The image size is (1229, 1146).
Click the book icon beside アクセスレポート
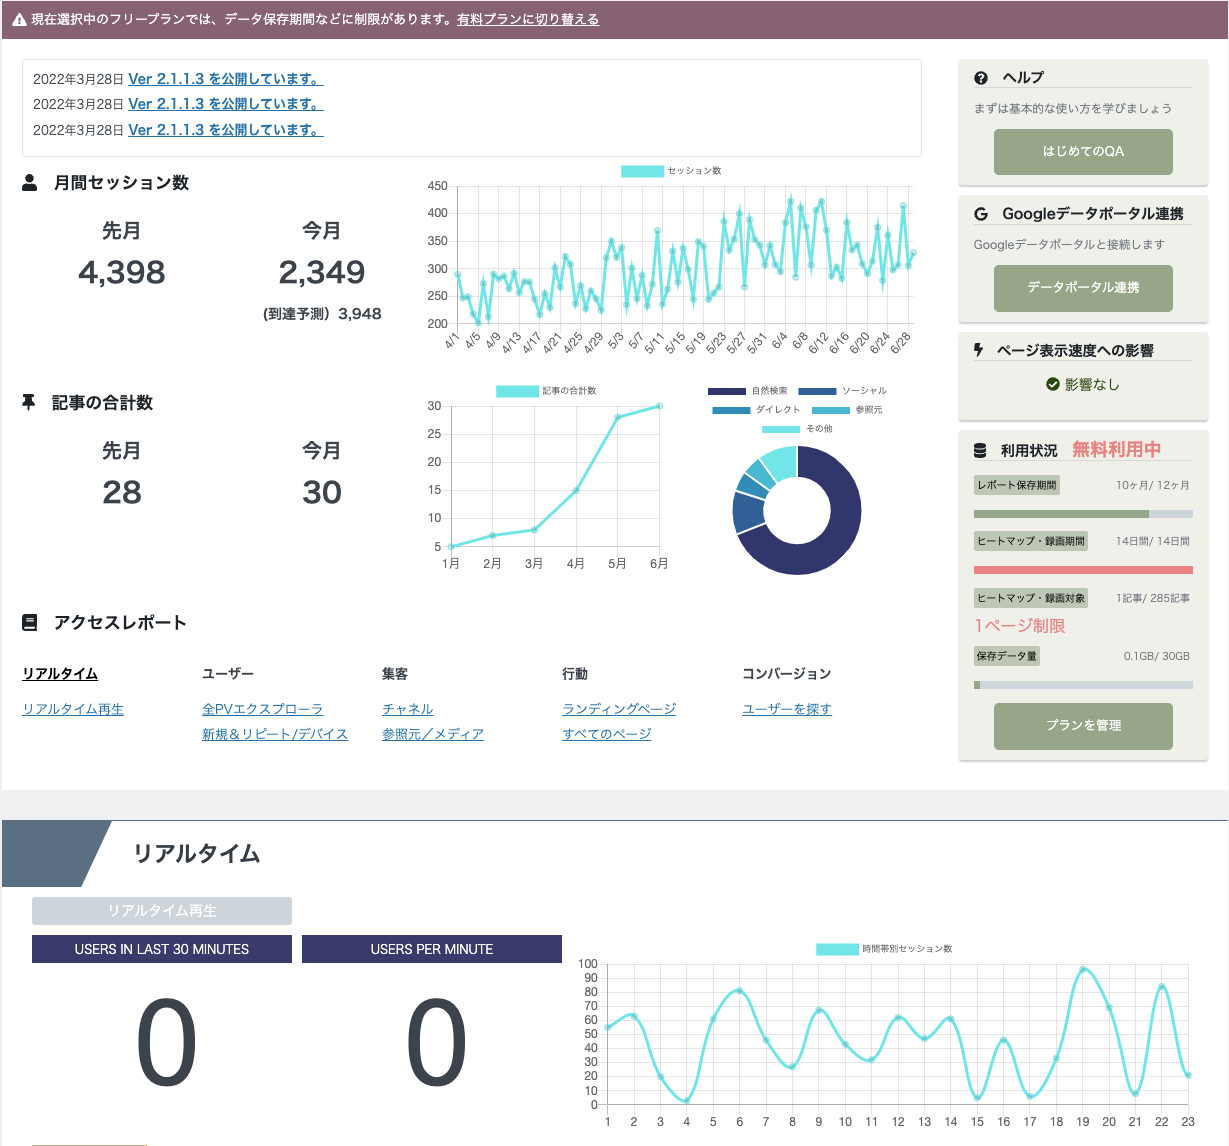pyautogui.click(x=30, y=622)
